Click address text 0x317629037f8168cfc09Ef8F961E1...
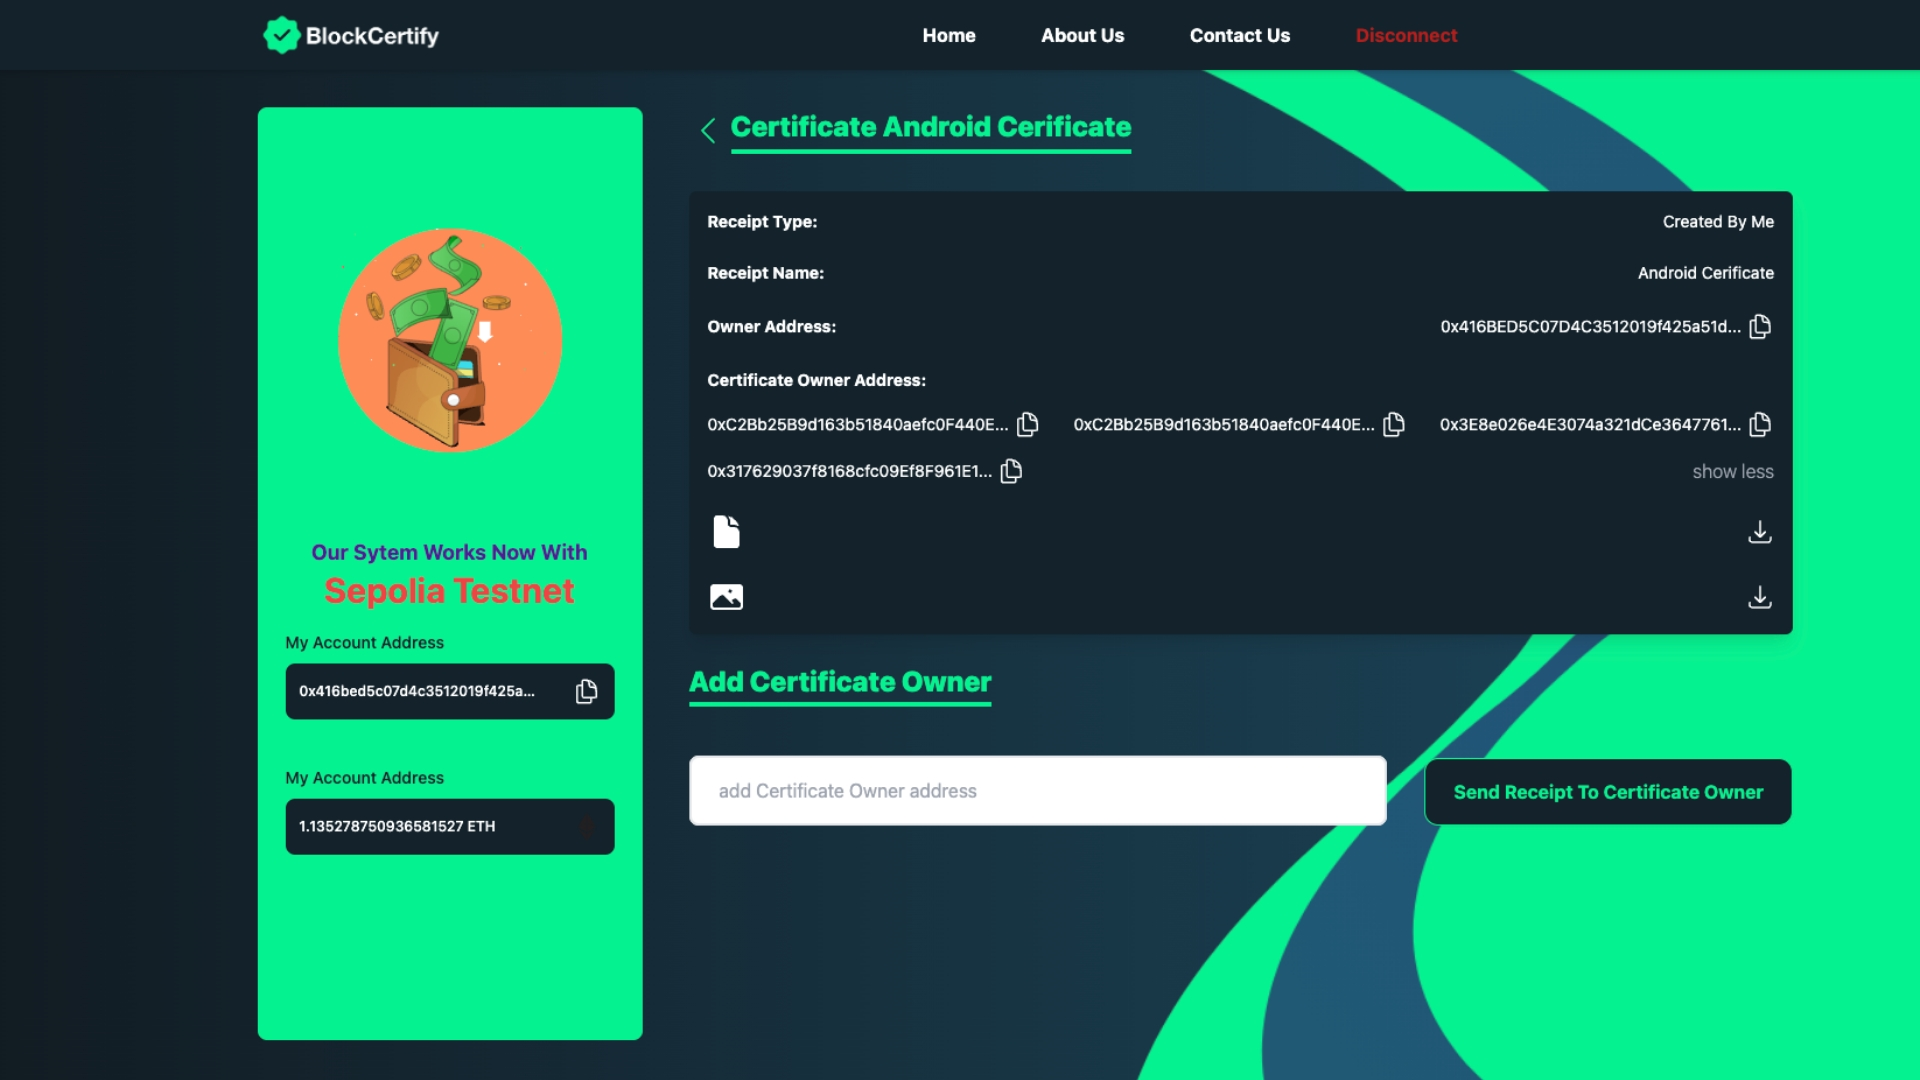 click(x=849, y=472)
